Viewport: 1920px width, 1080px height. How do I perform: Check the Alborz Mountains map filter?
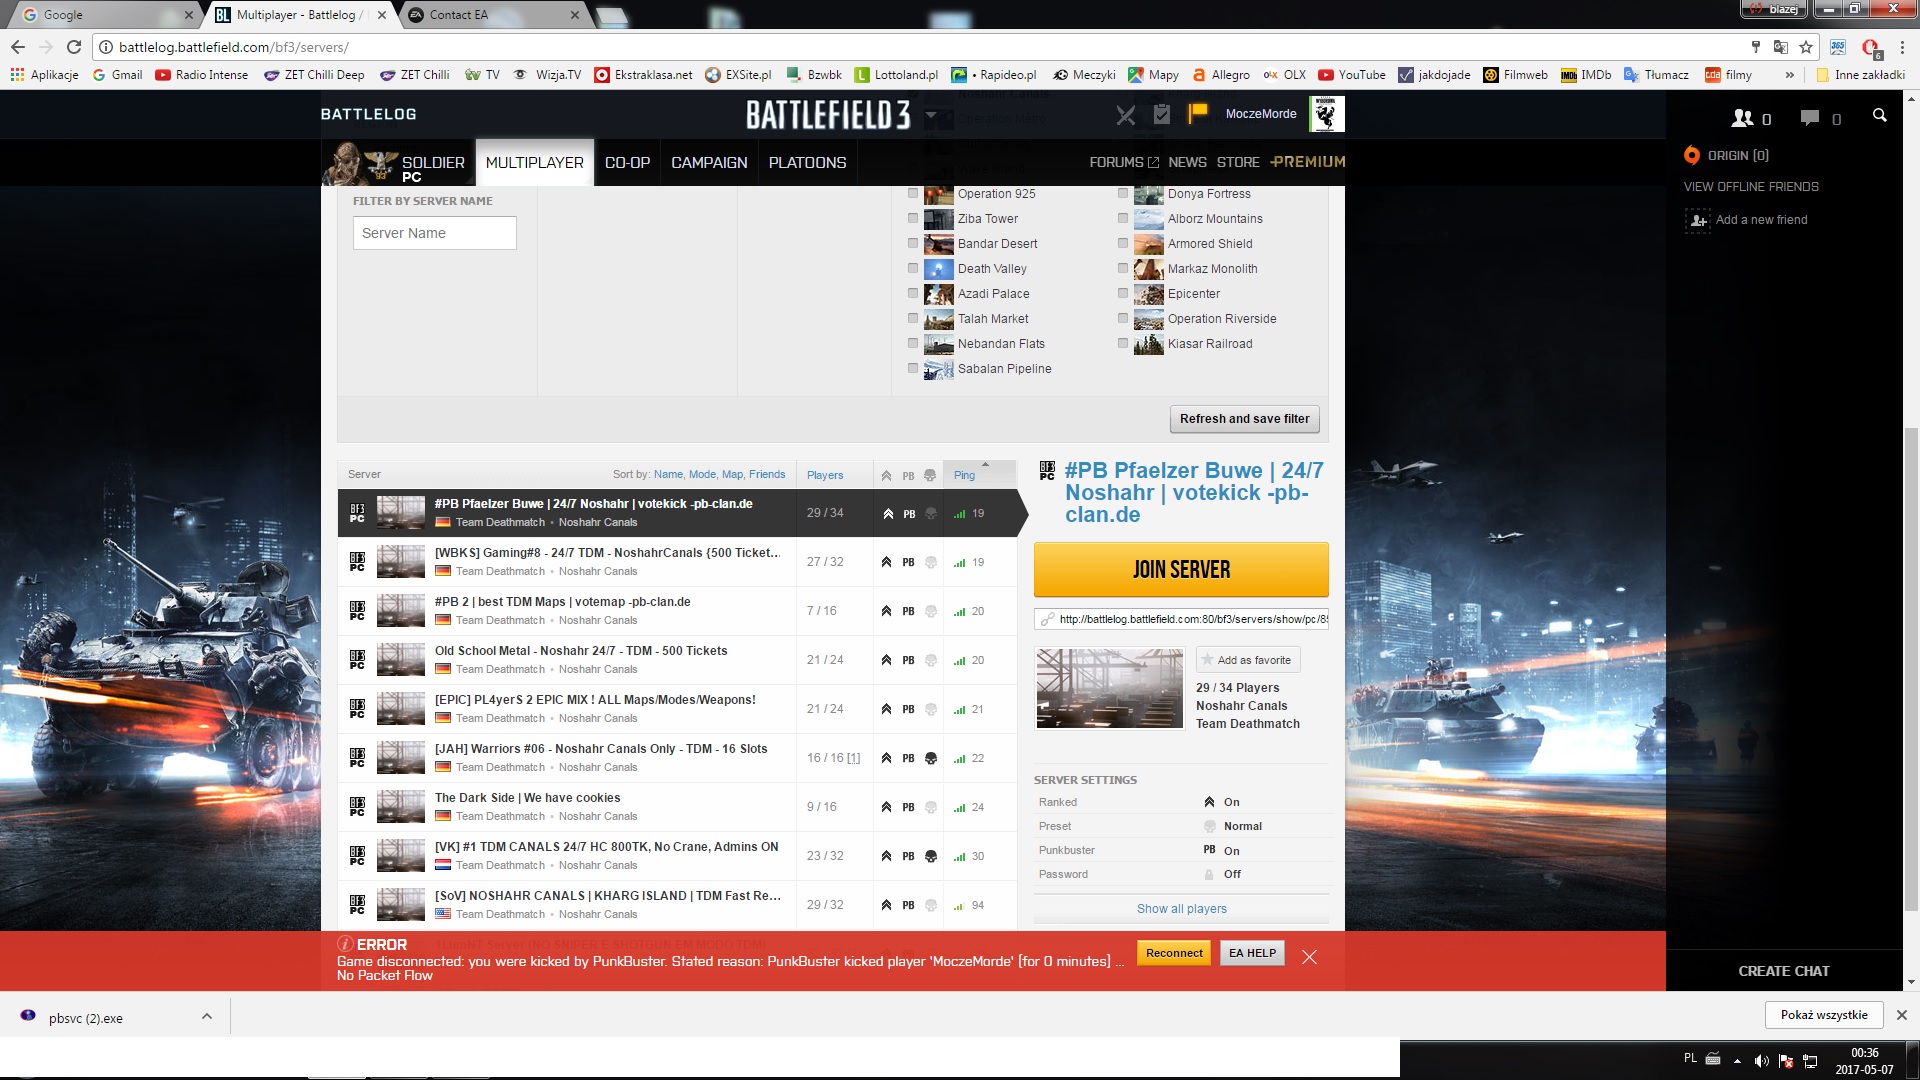tap(1122, 219)
